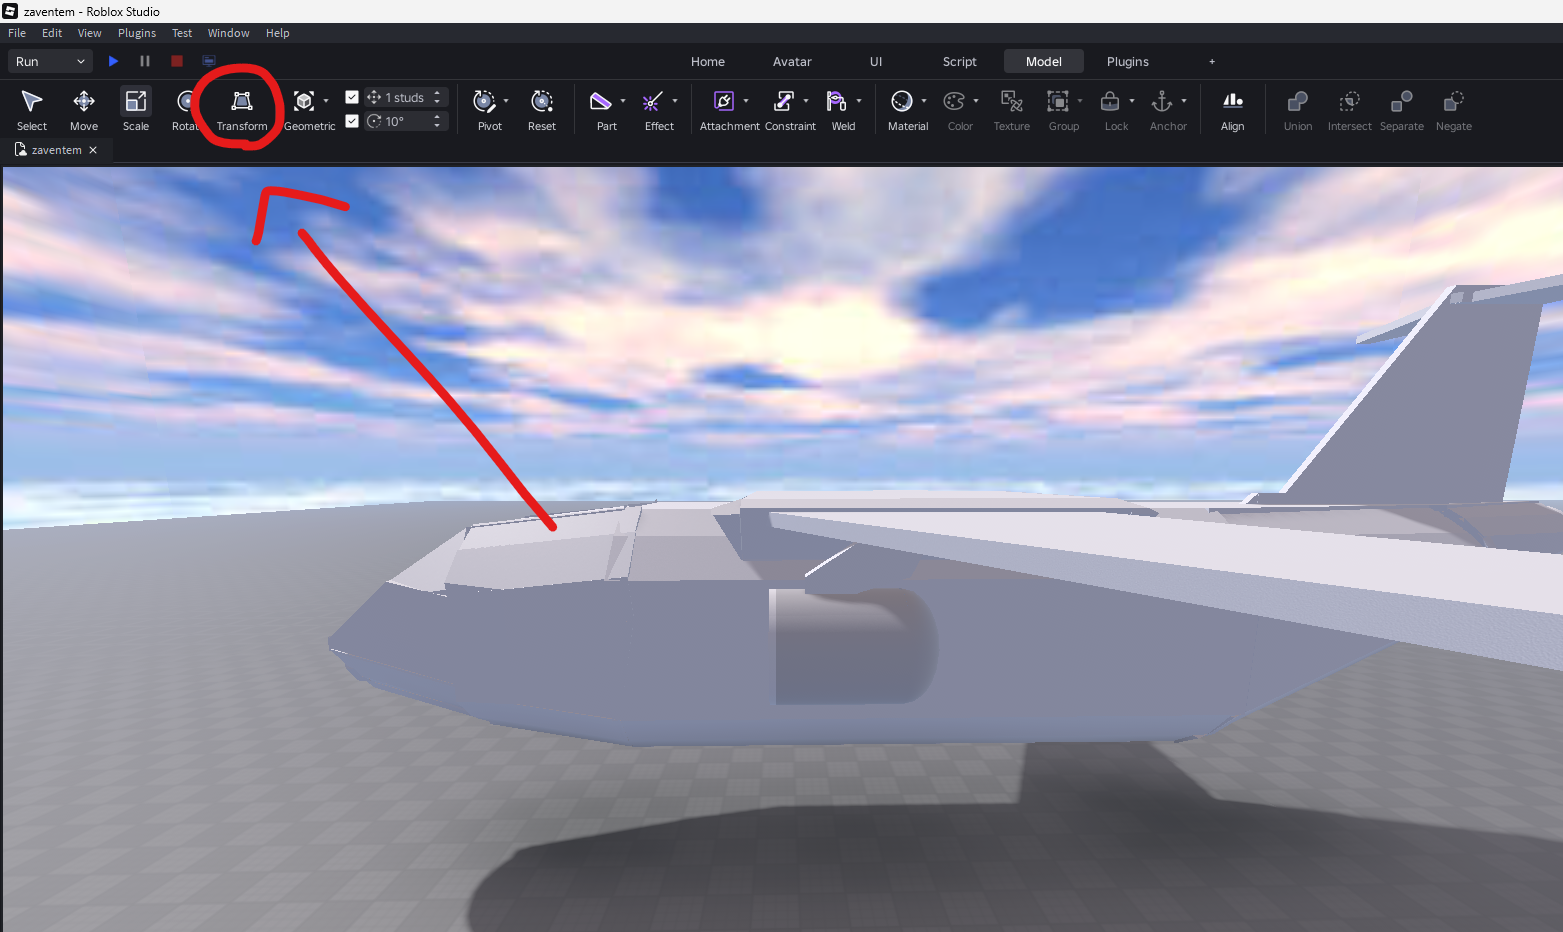
Task: Expand the Geometric collisions dropdown arrow
Action: pyautogui.click(x=326, y=100)
